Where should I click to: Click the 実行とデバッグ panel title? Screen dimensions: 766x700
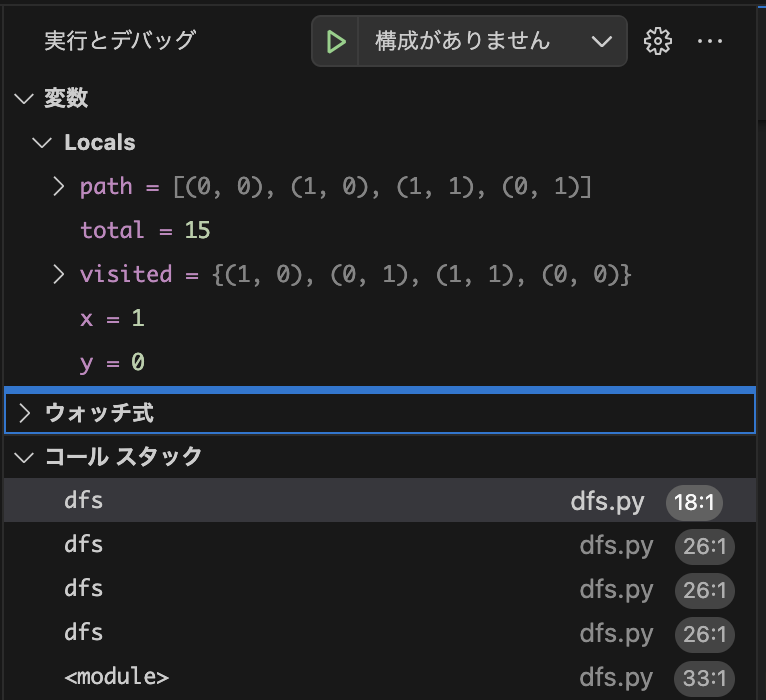[120, 41]
